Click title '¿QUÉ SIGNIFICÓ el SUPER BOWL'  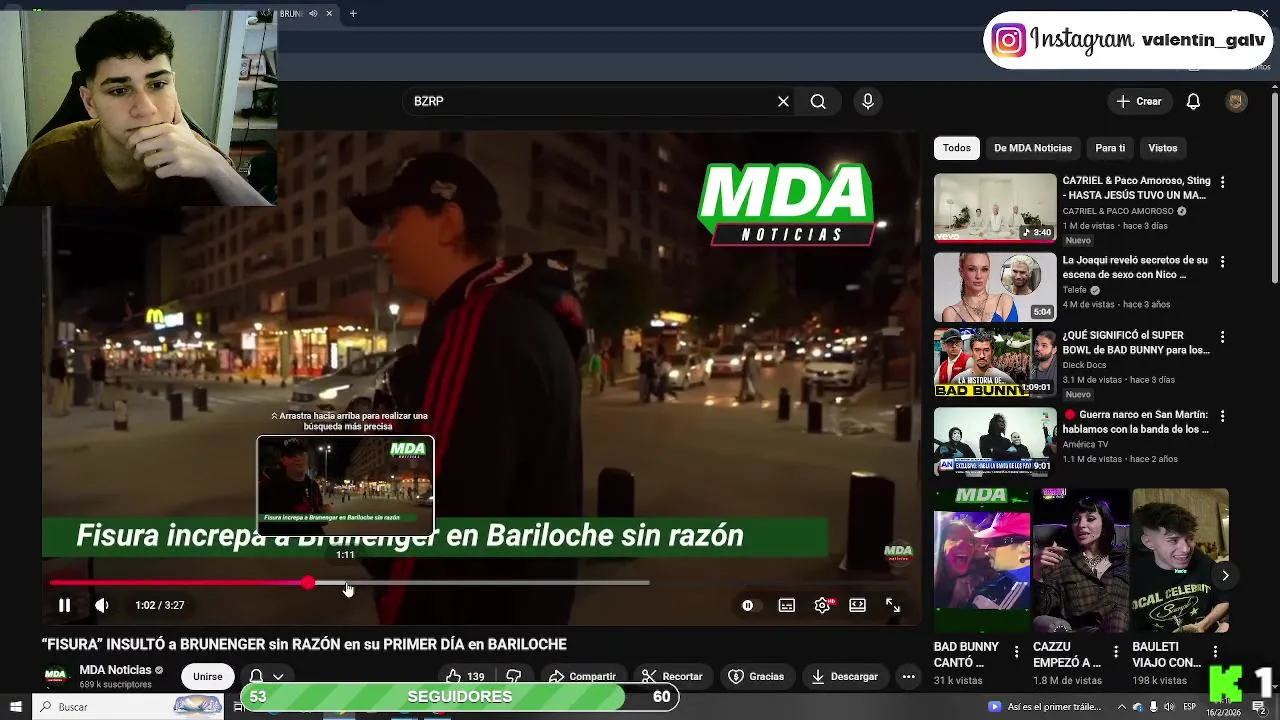pyautogui.click(x=1136, y=343)
